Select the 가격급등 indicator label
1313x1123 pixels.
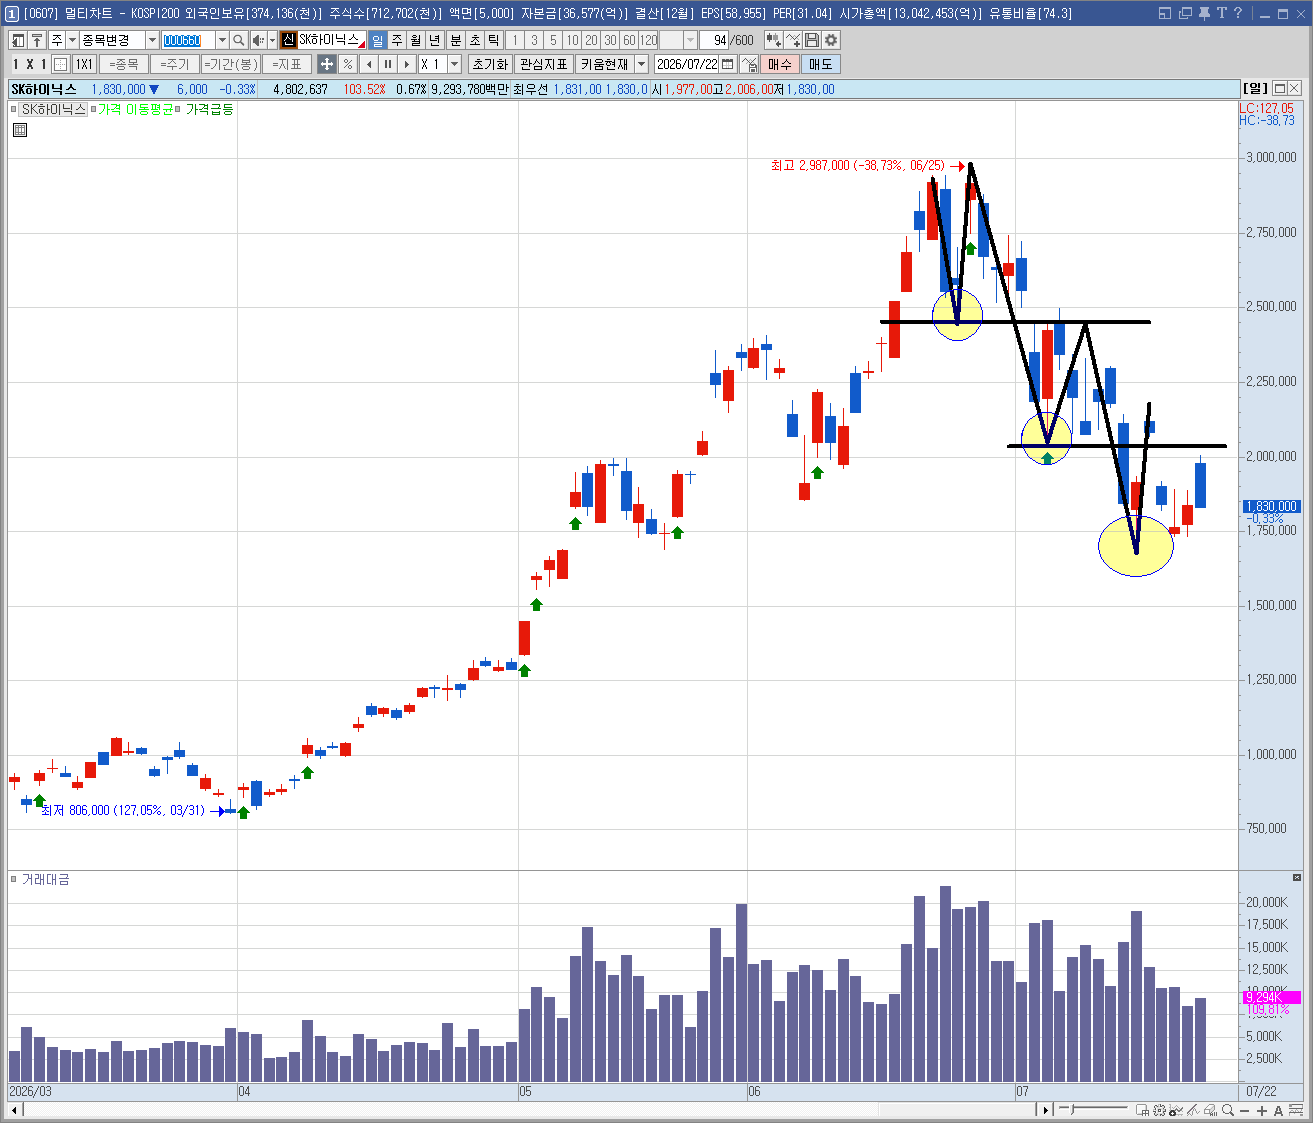tap(209, 109)
